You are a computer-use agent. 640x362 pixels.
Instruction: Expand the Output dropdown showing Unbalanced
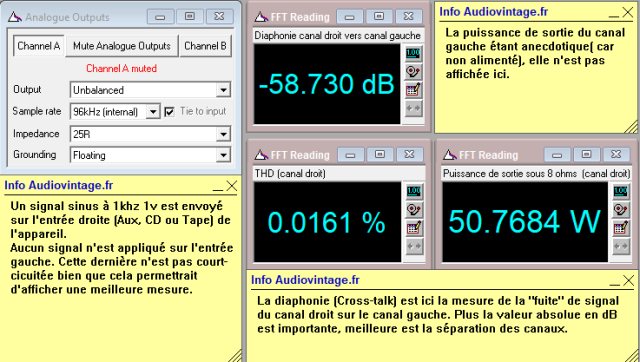tap(223, 90)
